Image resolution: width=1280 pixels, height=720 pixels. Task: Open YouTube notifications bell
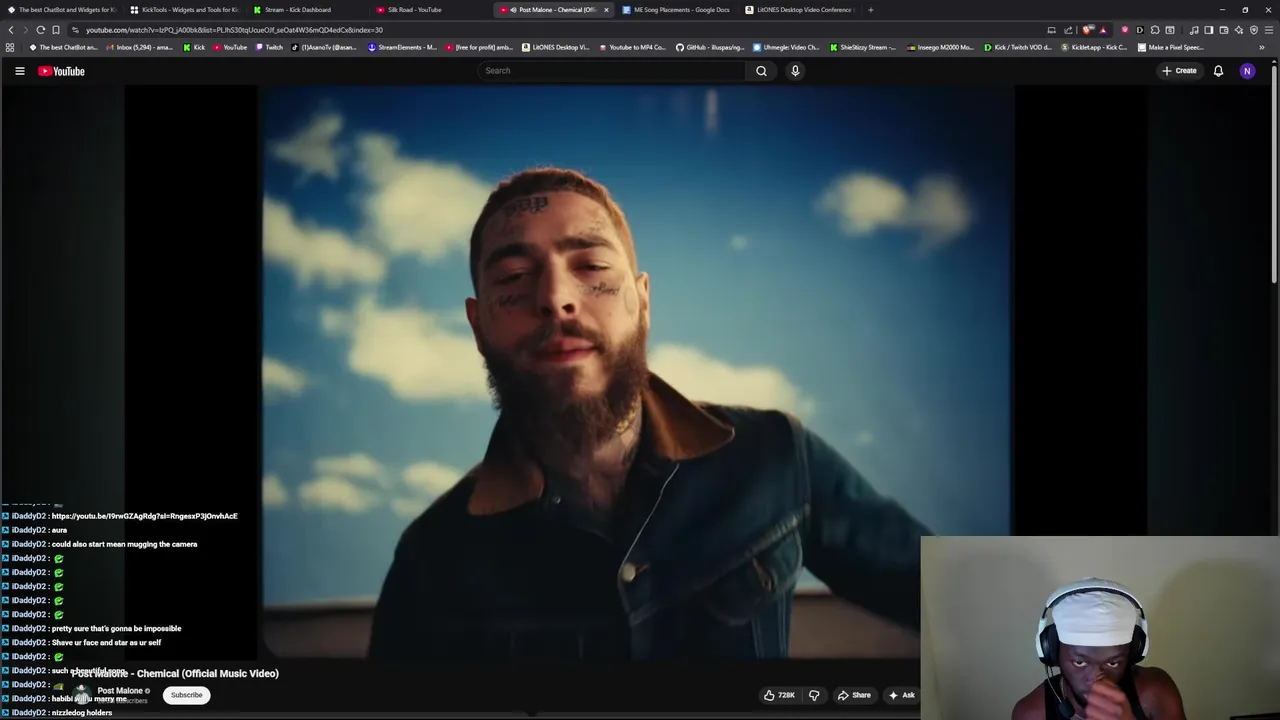click(1218, 71)
